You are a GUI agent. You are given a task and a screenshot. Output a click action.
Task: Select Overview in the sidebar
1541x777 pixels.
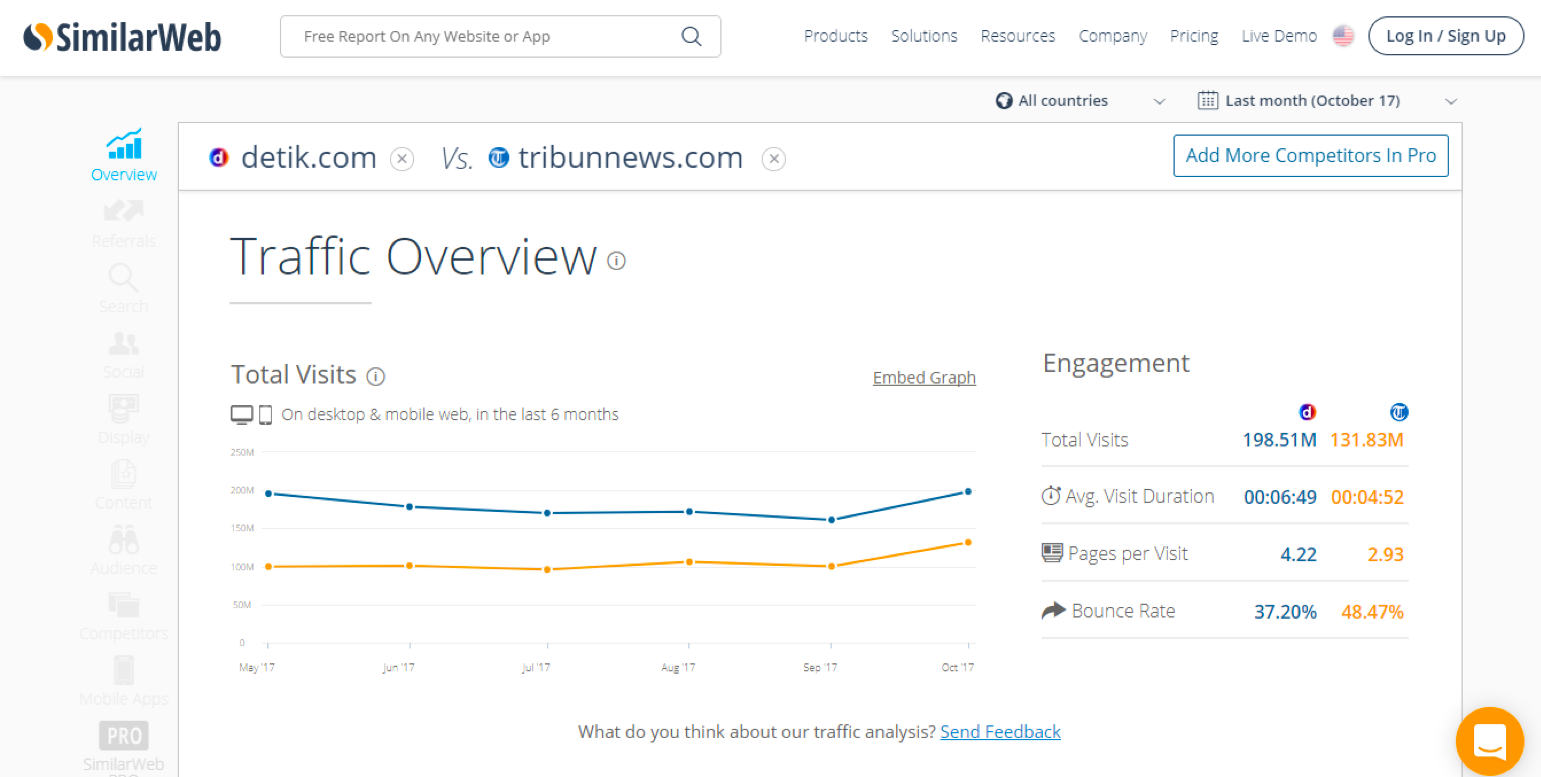(124, 156)
